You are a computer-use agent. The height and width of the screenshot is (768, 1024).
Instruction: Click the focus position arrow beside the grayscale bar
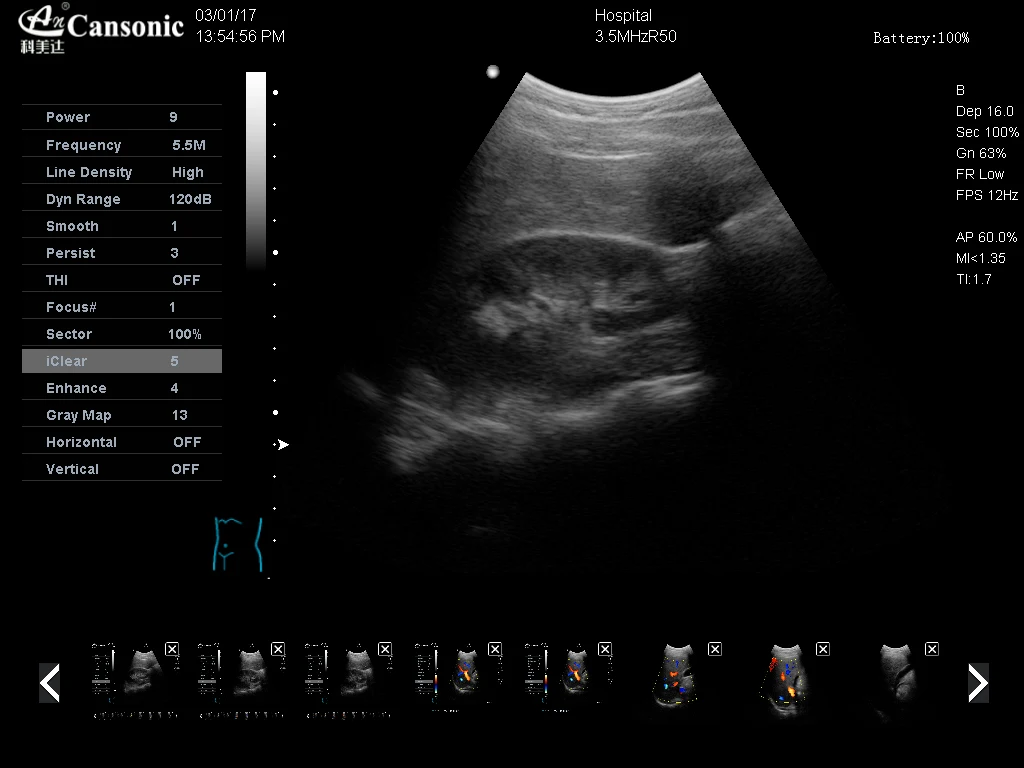pos(283,444)
